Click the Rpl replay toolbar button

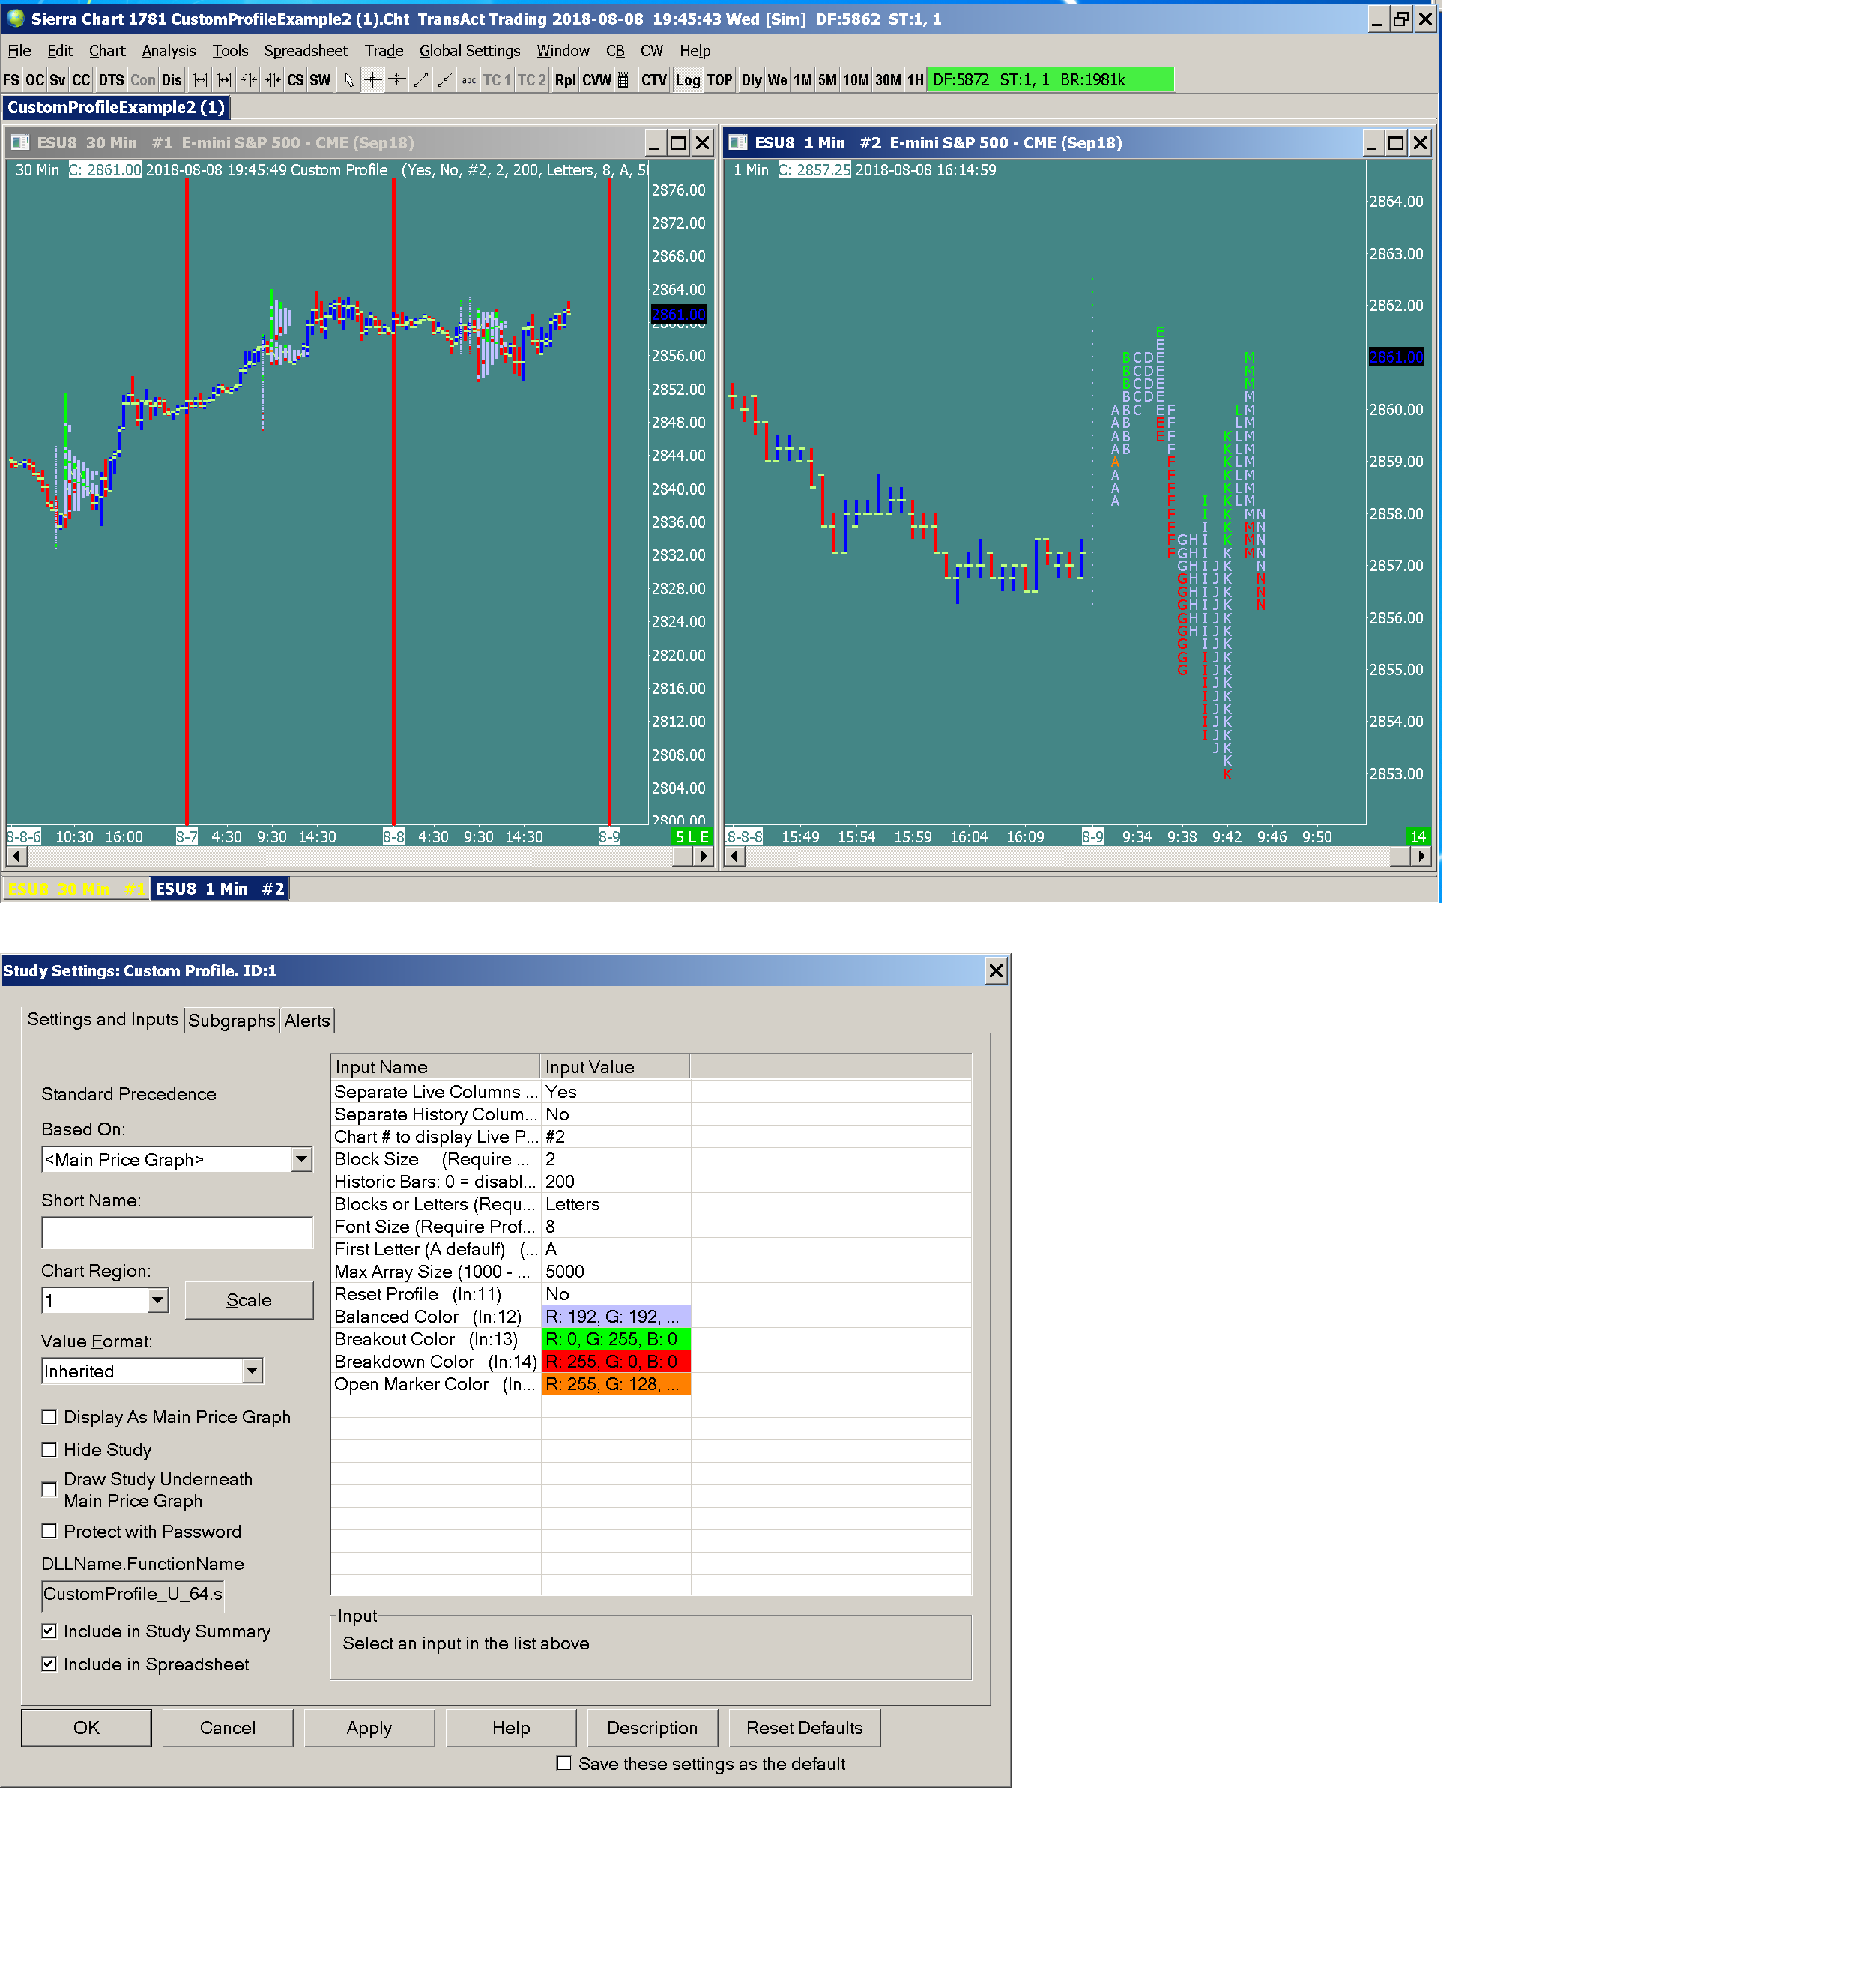click(x=565, y=80)
